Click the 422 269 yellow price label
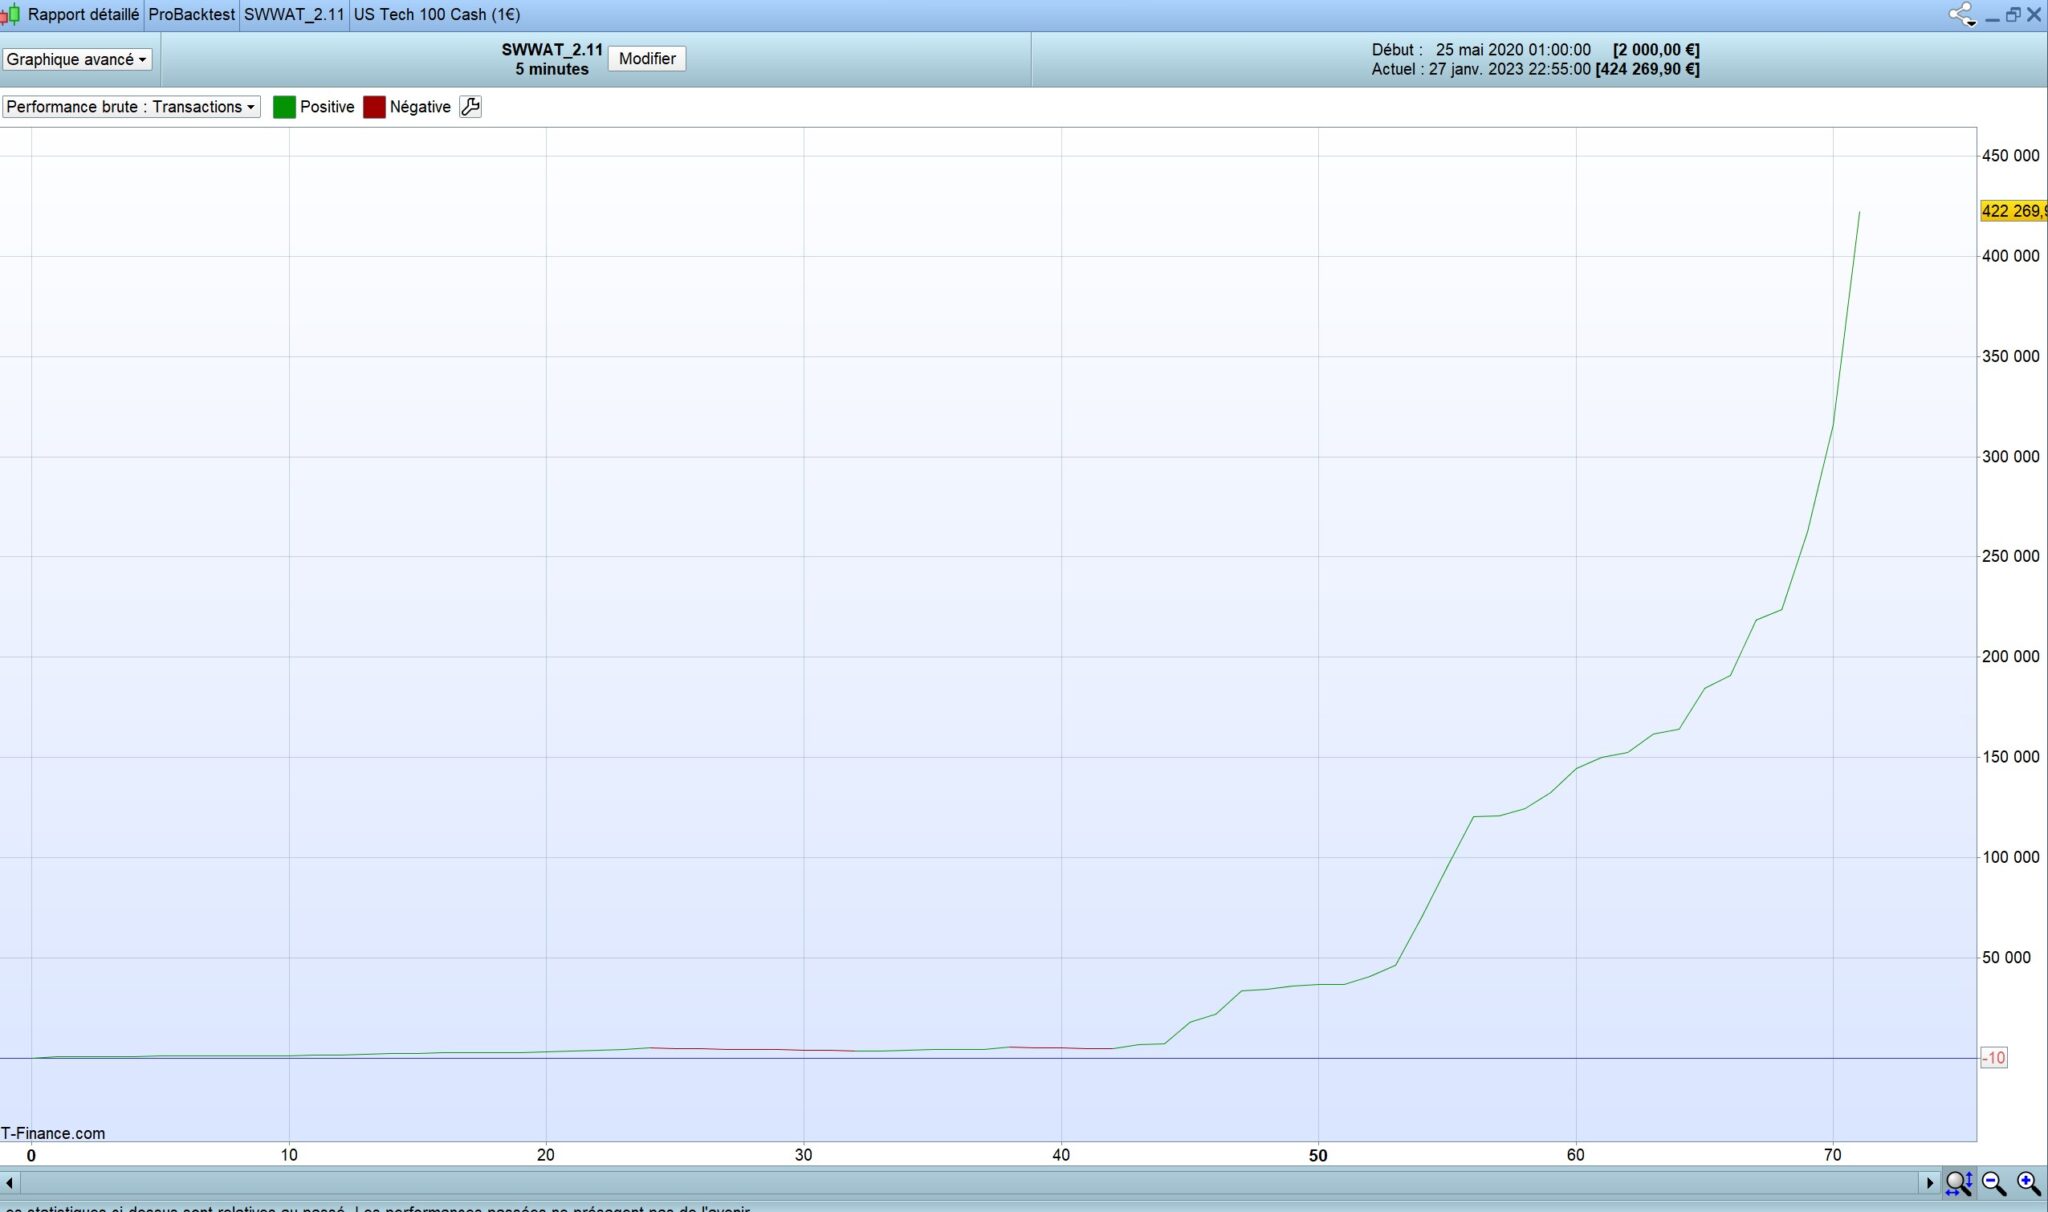This screenshot has height=1212, width=2048. point(2013,211)
